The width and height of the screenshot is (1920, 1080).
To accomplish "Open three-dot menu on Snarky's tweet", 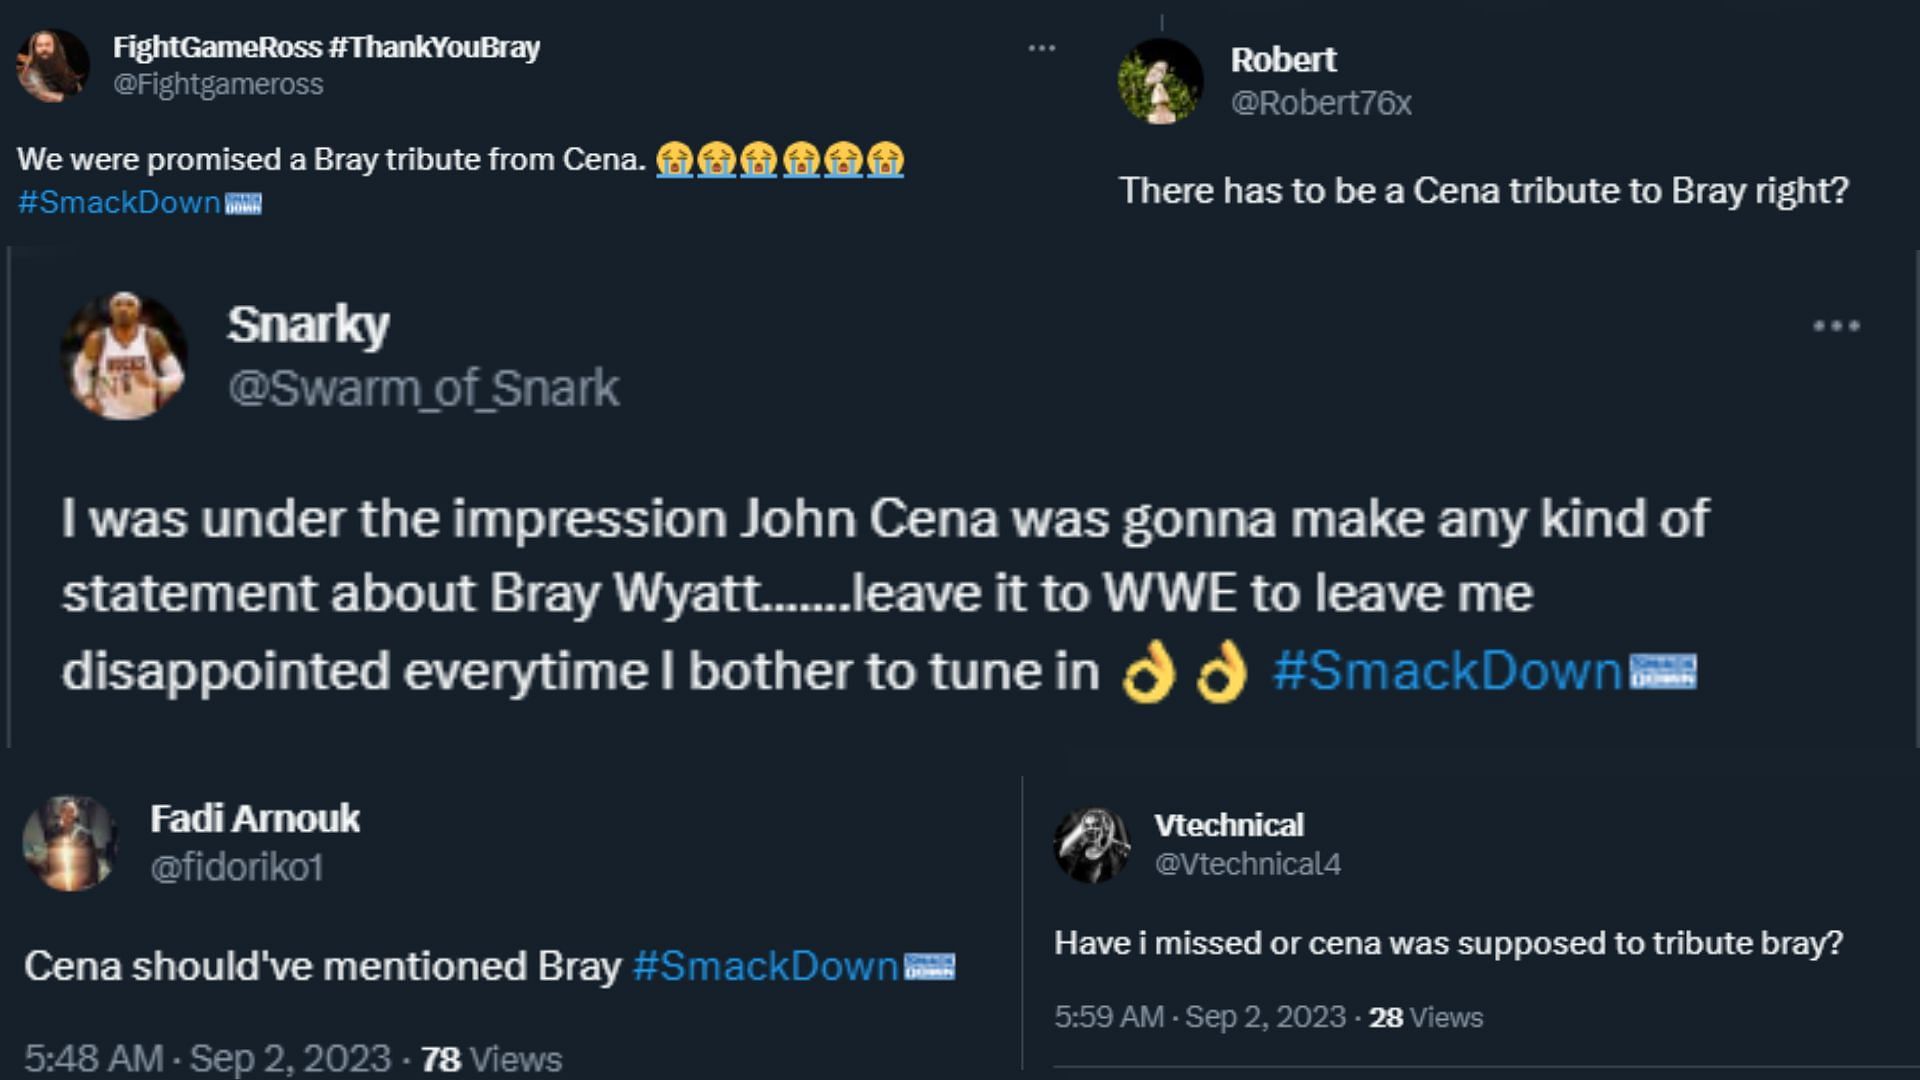I will (x=1836, y=326).
